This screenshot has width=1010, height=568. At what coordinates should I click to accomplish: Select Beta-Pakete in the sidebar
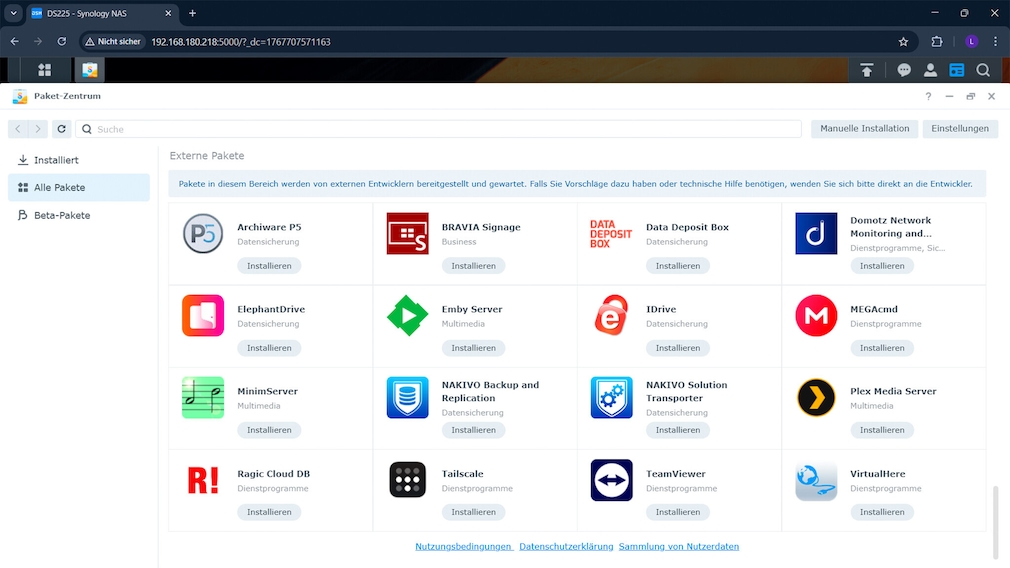pos(62,215)
